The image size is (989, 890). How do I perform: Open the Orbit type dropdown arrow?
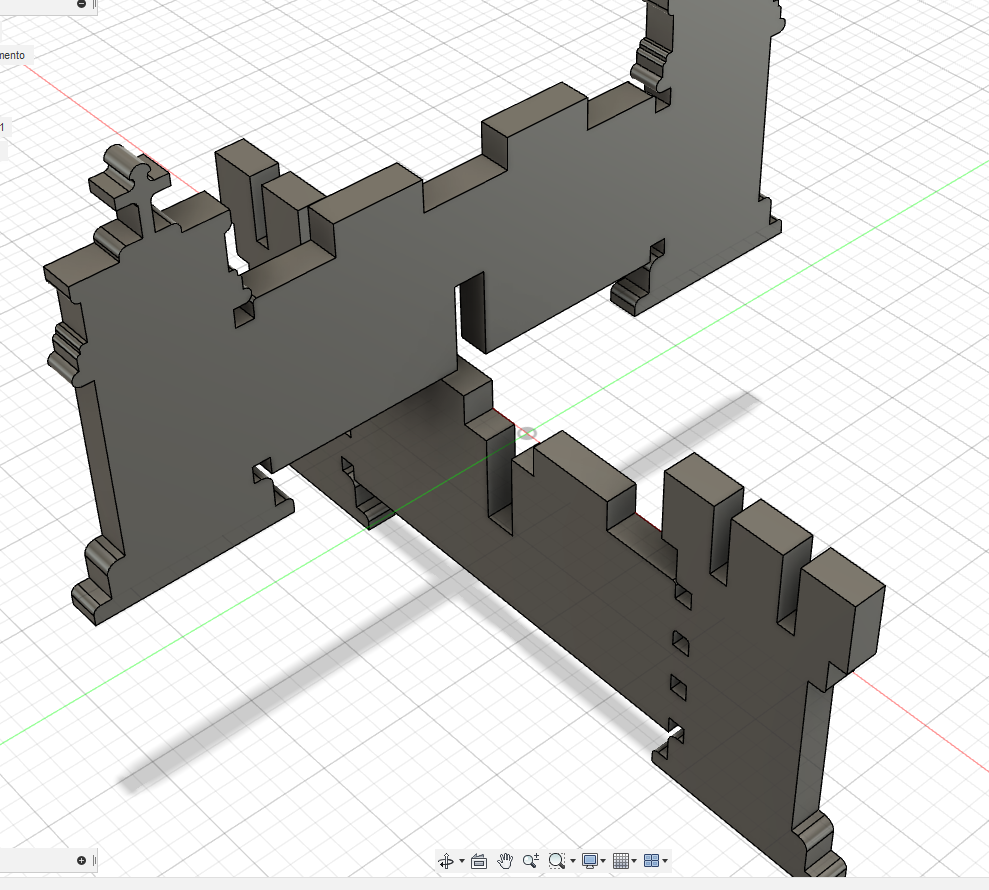(462, 861)
